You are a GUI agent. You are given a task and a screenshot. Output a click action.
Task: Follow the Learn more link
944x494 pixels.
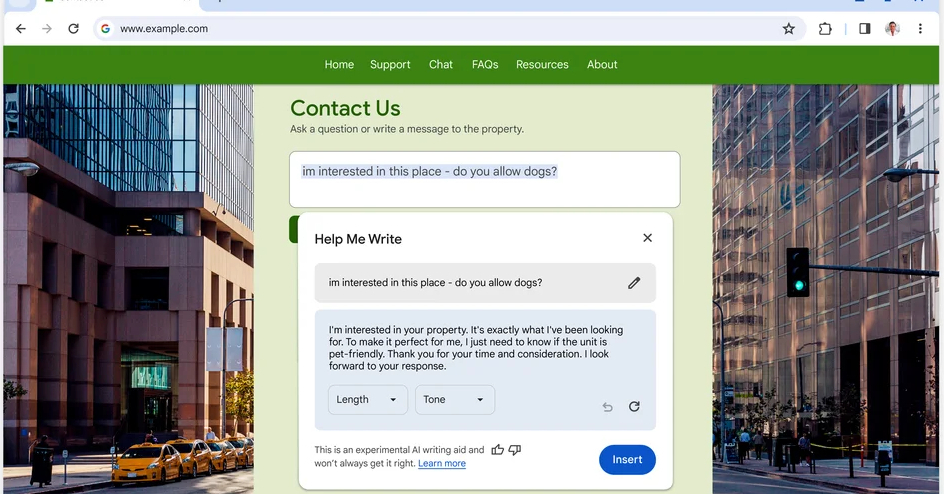[x=442, y=463]
